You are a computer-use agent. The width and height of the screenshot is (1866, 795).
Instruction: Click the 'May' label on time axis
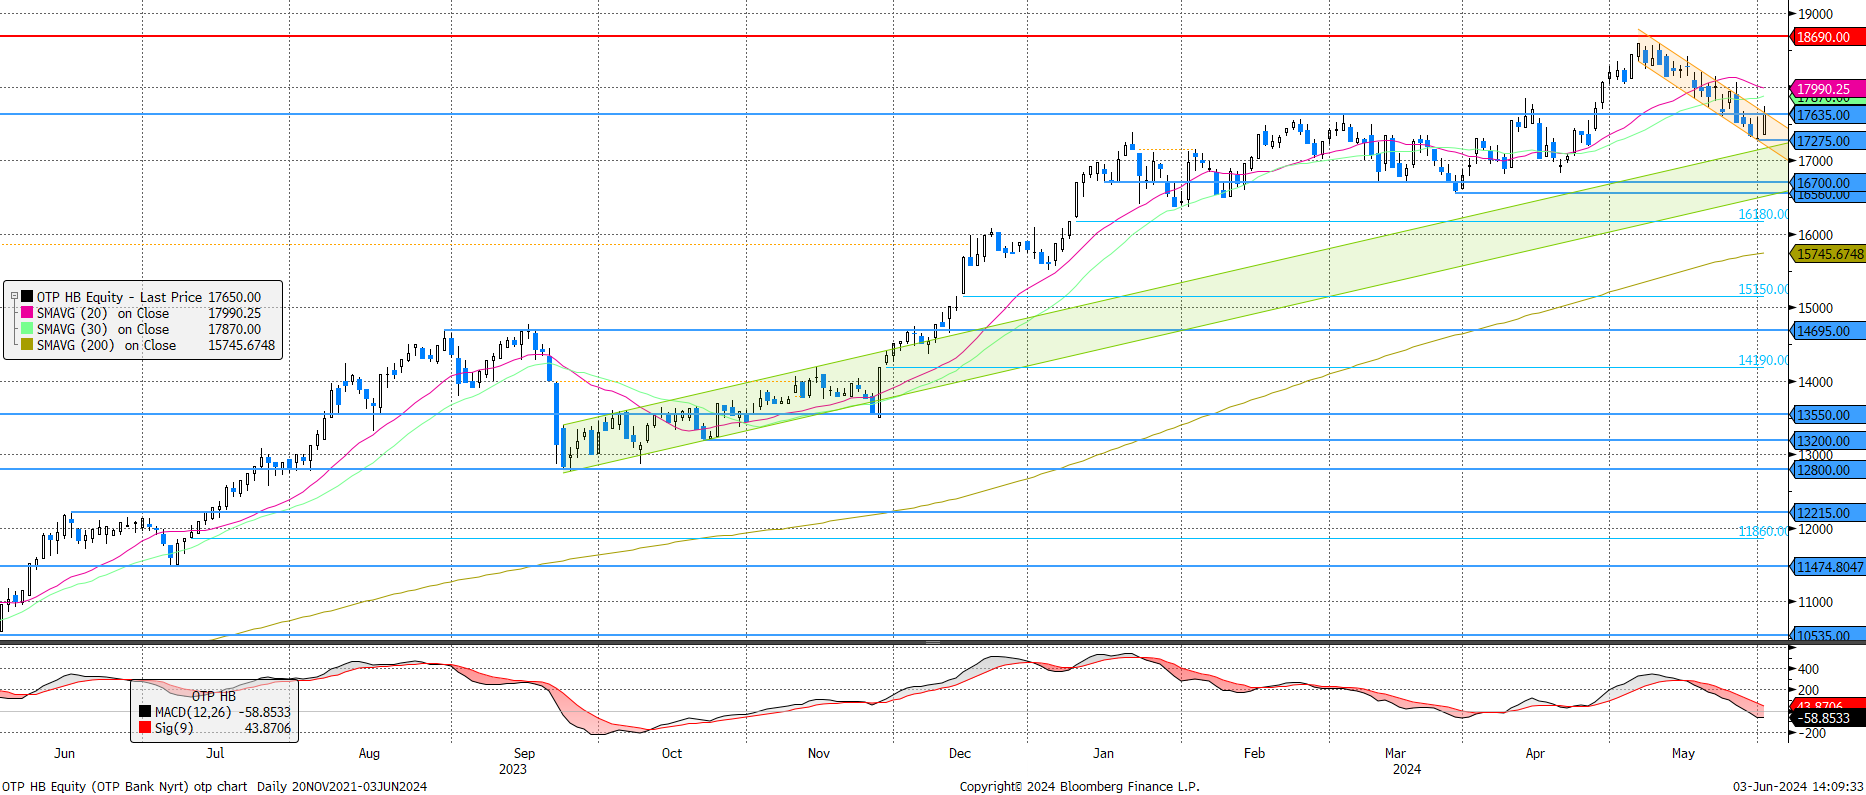(x=1684, y=753)
